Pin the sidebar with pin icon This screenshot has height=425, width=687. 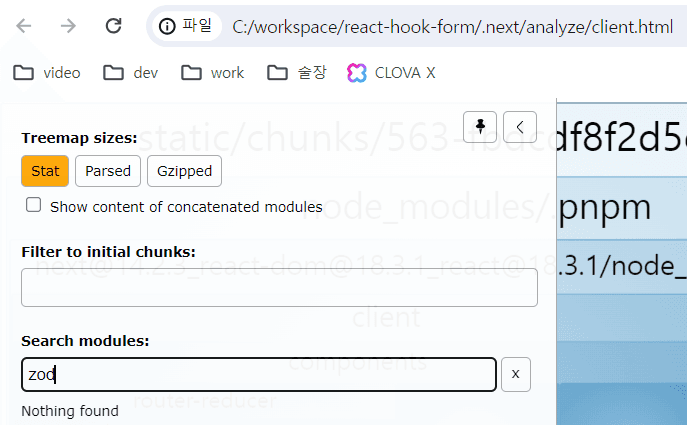[x=481, y=126]
